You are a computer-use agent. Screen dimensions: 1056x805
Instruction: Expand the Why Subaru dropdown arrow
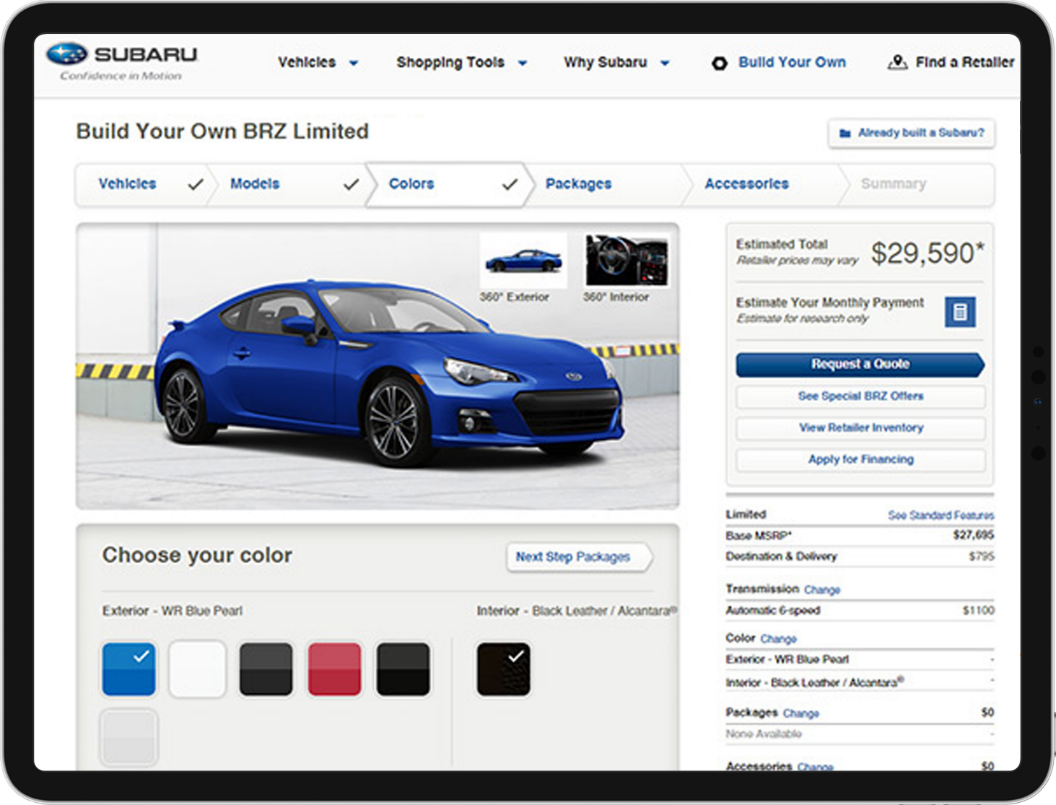click(665, 63)
